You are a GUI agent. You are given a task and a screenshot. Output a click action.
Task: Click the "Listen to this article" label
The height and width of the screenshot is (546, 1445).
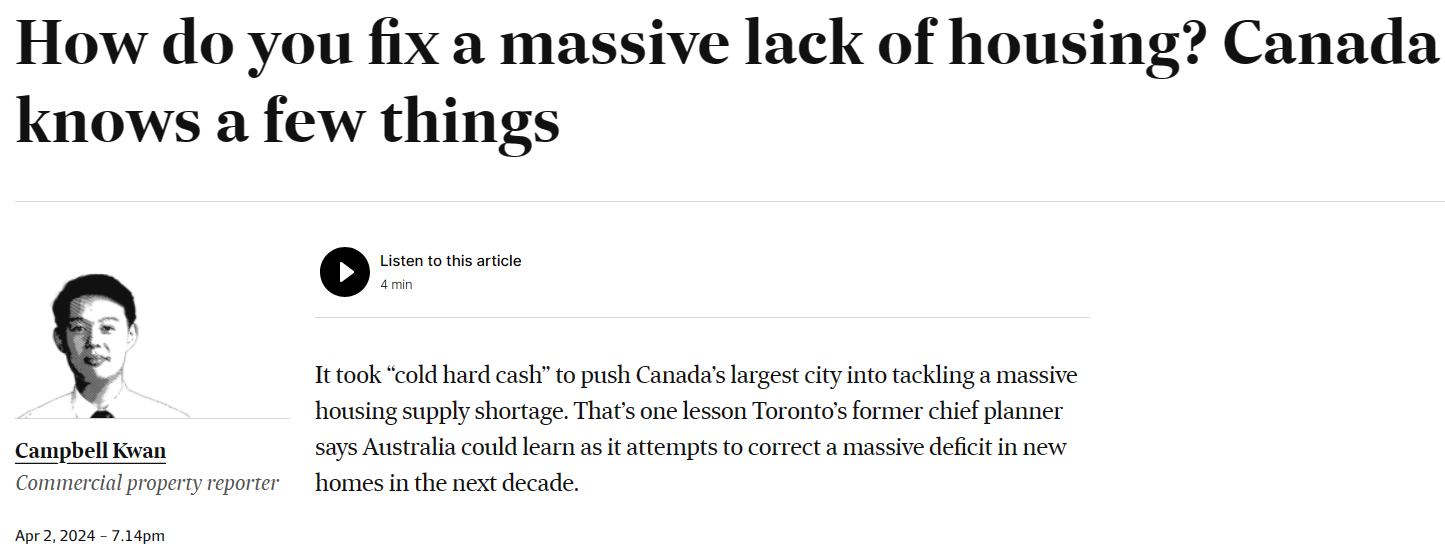[450, 261]
